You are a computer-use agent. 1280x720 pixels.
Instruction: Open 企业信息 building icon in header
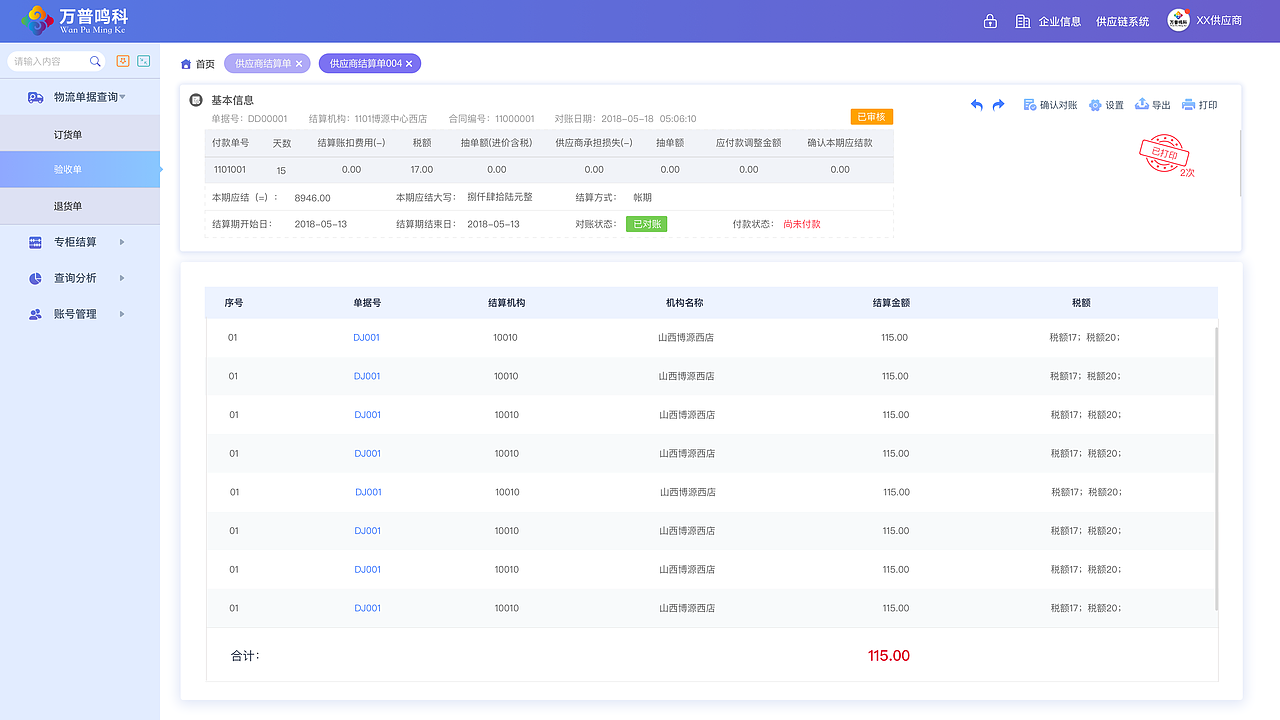pyautogui.click(x=1022, y=21)
